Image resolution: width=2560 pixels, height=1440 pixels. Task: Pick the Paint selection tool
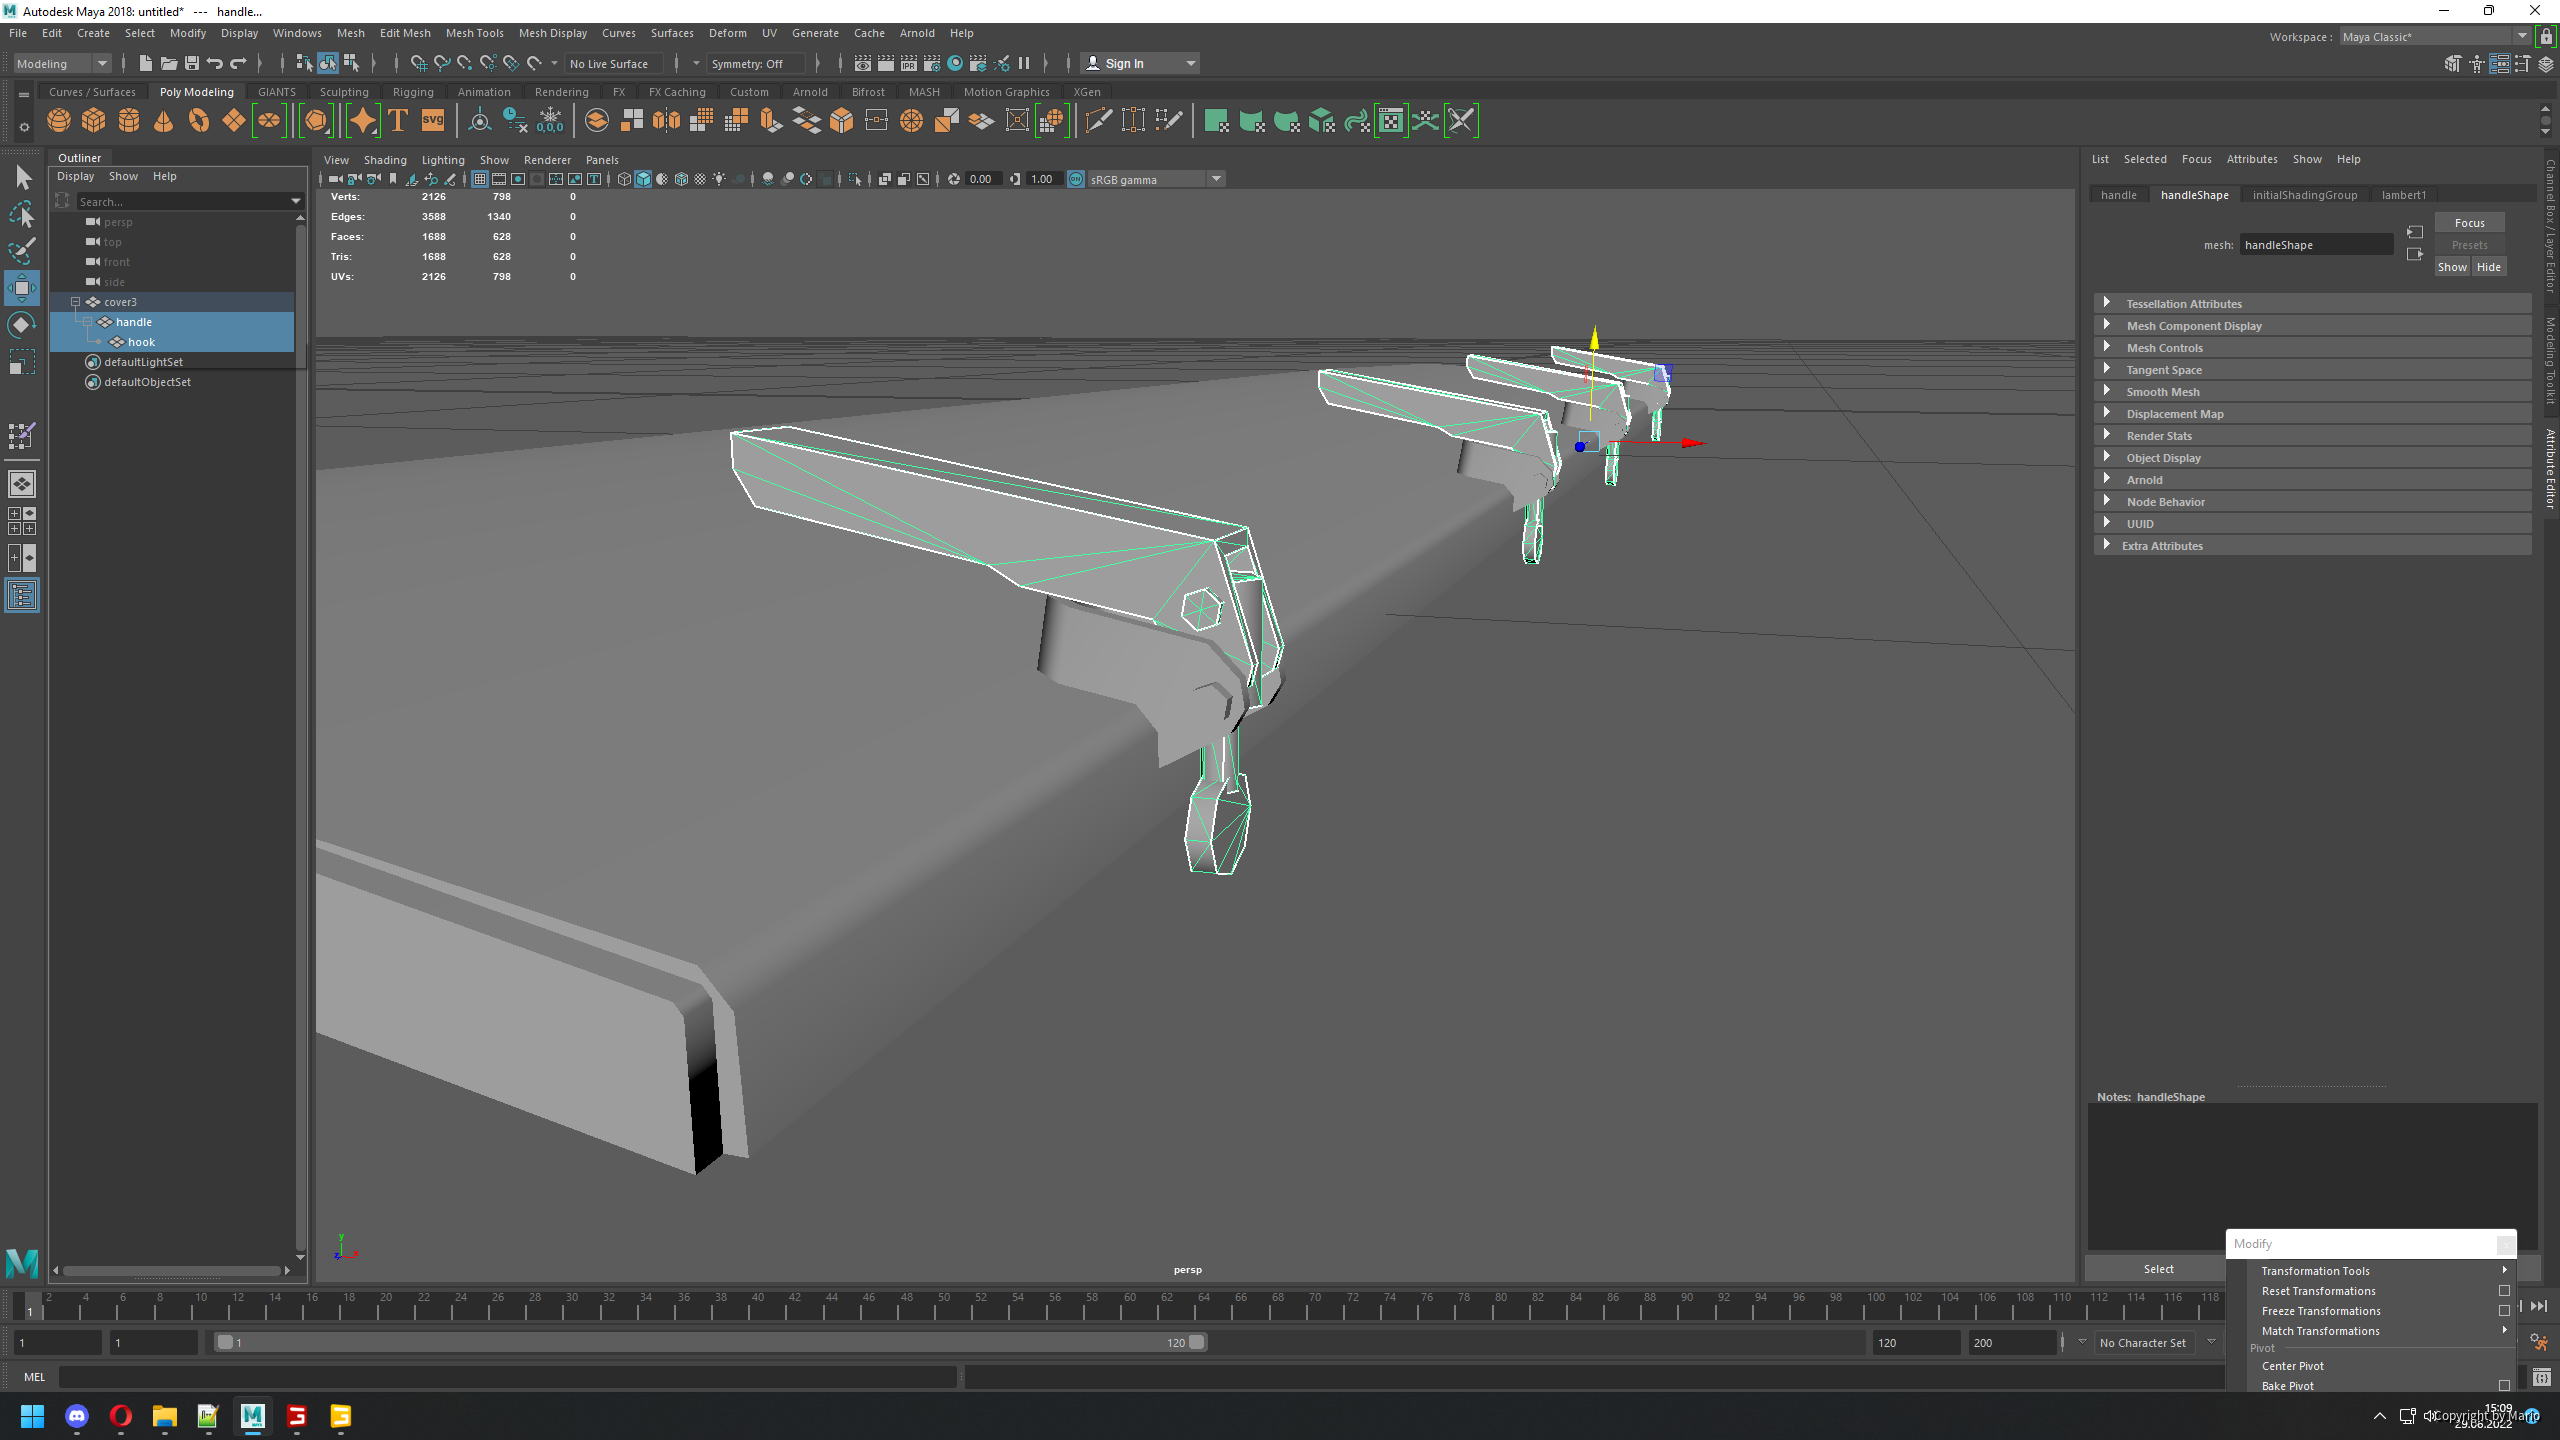click(22, 251)
